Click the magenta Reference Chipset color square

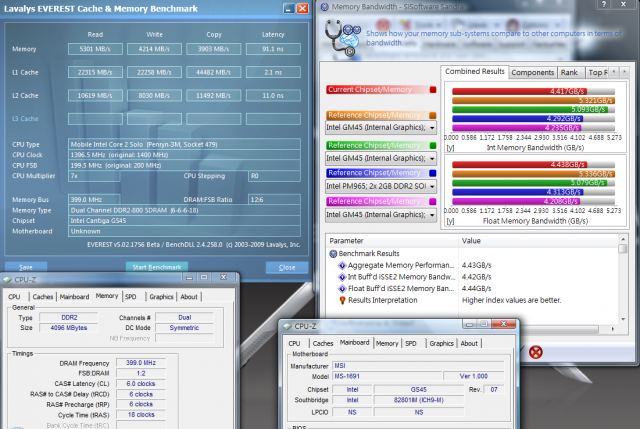(x=433, y=201)
